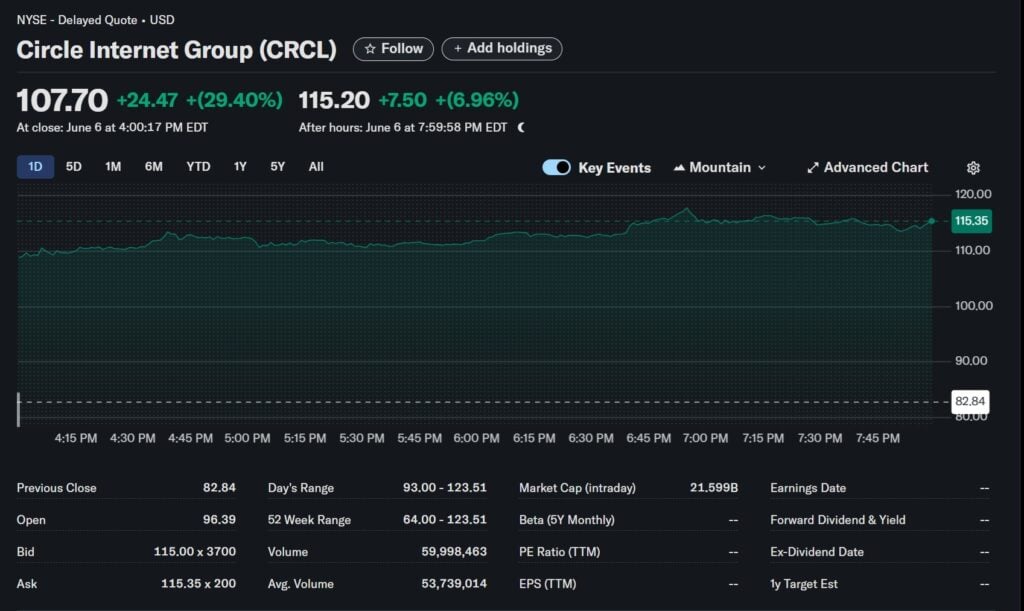Show the All time range
Screen dimensions: 1024x611
pos(316,167)
